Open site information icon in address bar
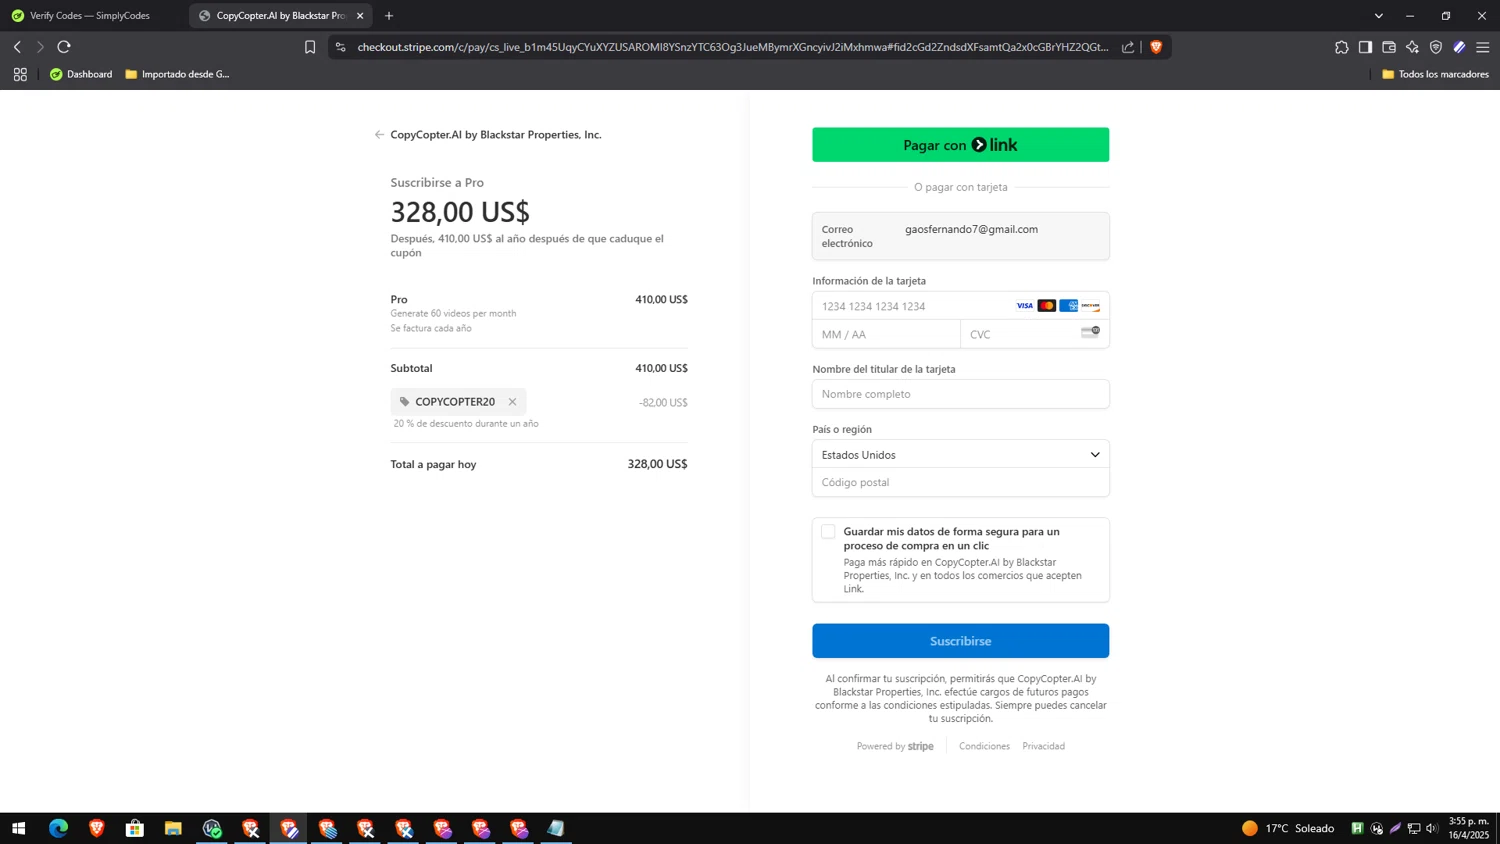1500x844 pixels. click(341, 47)
